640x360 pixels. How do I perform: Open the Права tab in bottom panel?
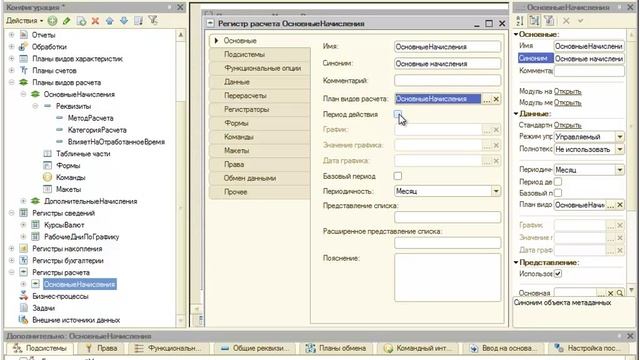(x=101, y=348)
